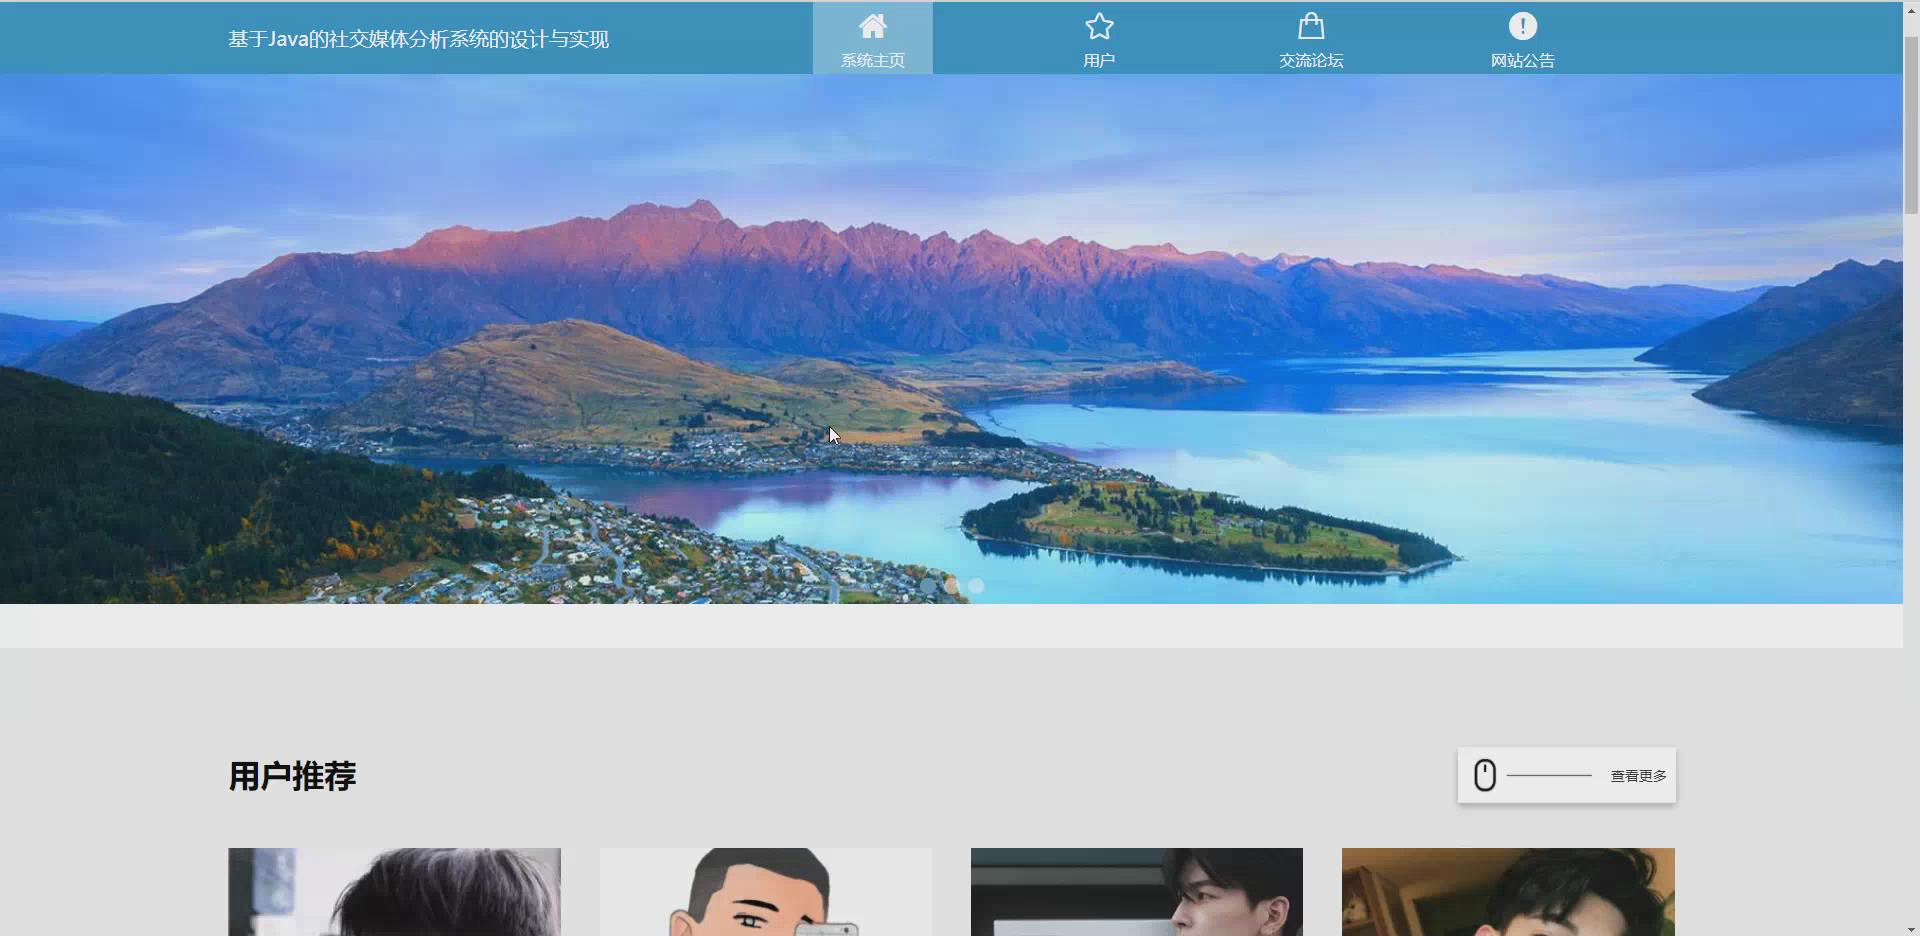
Task: Open the user thumbnail with brown background
Action: point(1508,892)
